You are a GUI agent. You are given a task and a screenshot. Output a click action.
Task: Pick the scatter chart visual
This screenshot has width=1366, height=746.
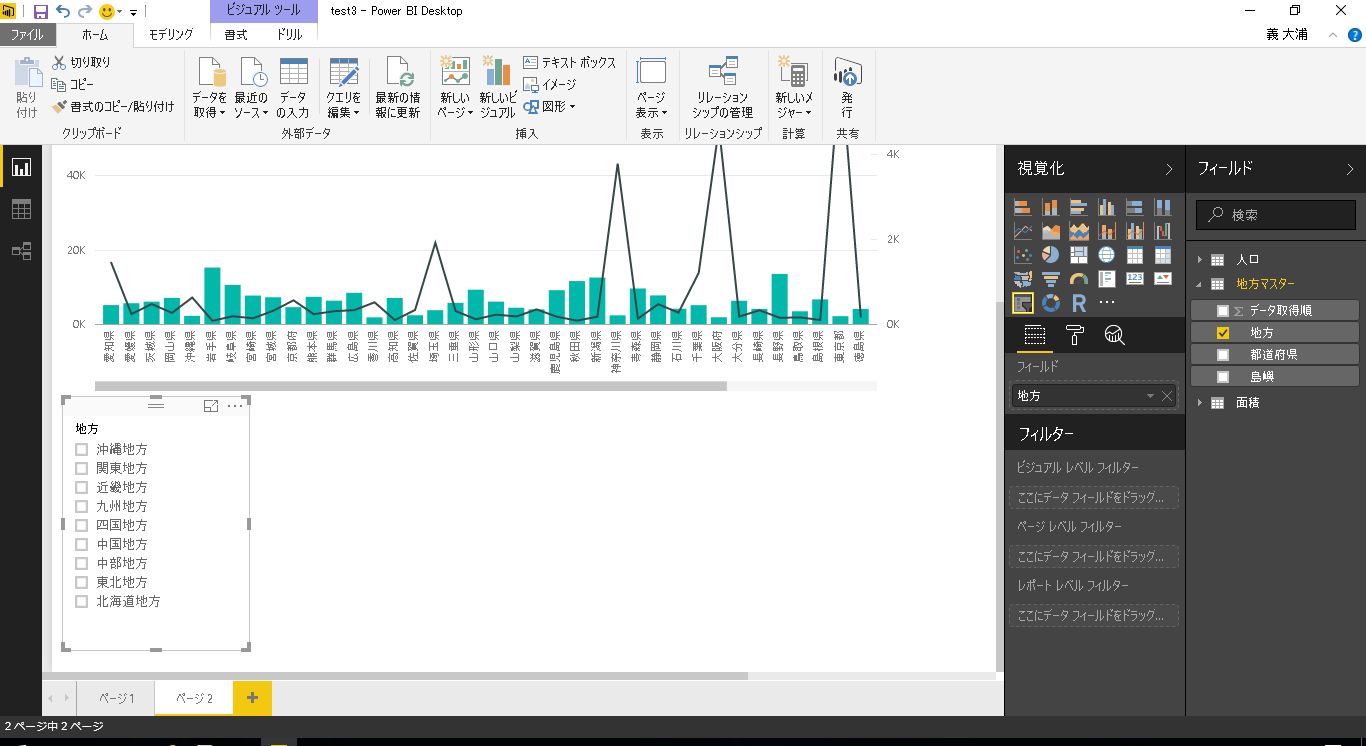coord(1023,255)
